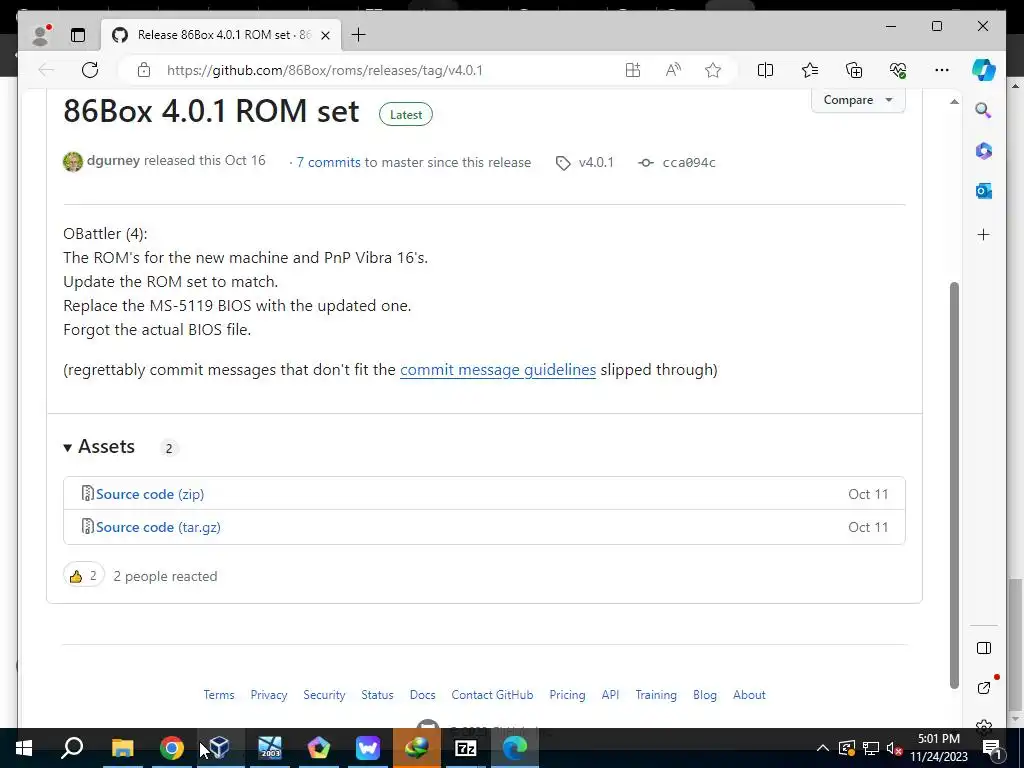
Task: Click dgurney's avatar image
Action: point(72,161)
